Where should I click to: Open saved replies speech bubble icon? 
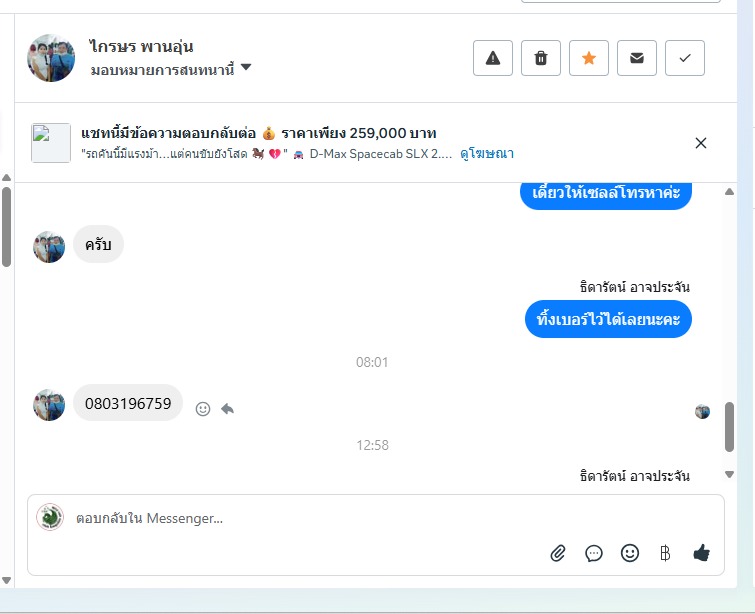tap(594, 553)
